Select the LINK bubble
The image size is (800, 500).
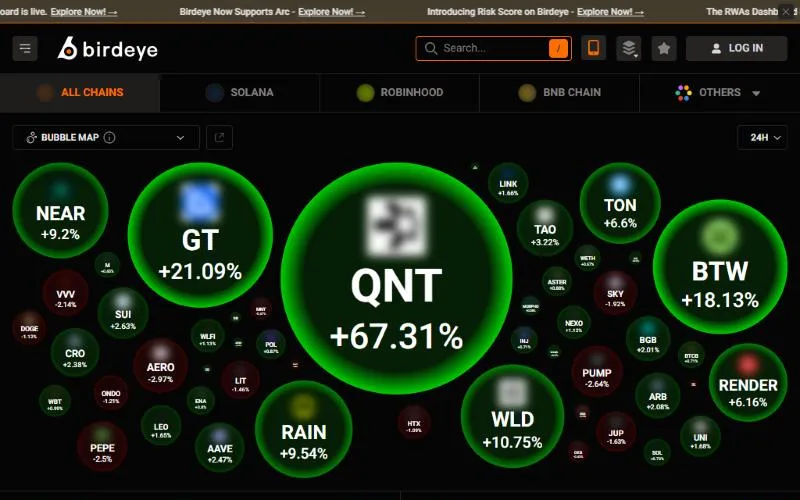tap(508, 183)
